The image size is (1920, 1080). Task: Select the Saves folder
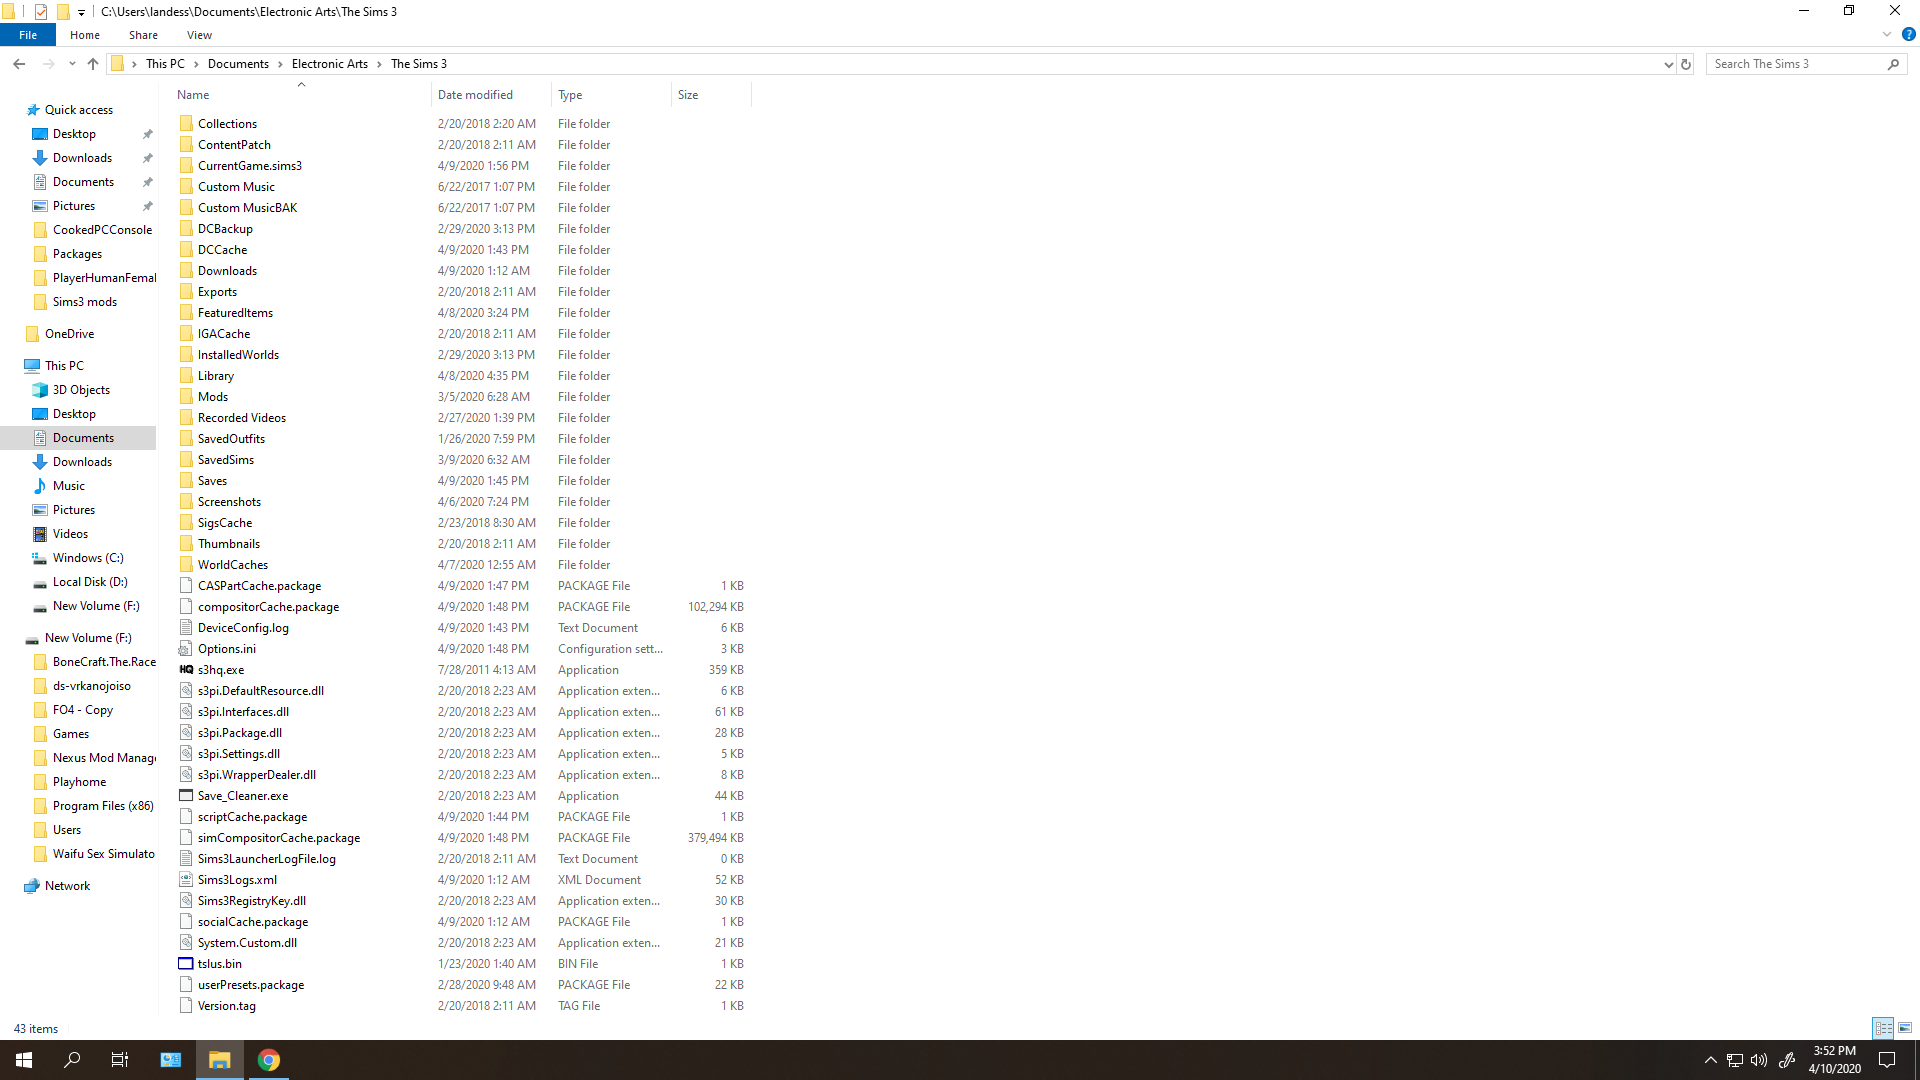click(x=212, y=481)
